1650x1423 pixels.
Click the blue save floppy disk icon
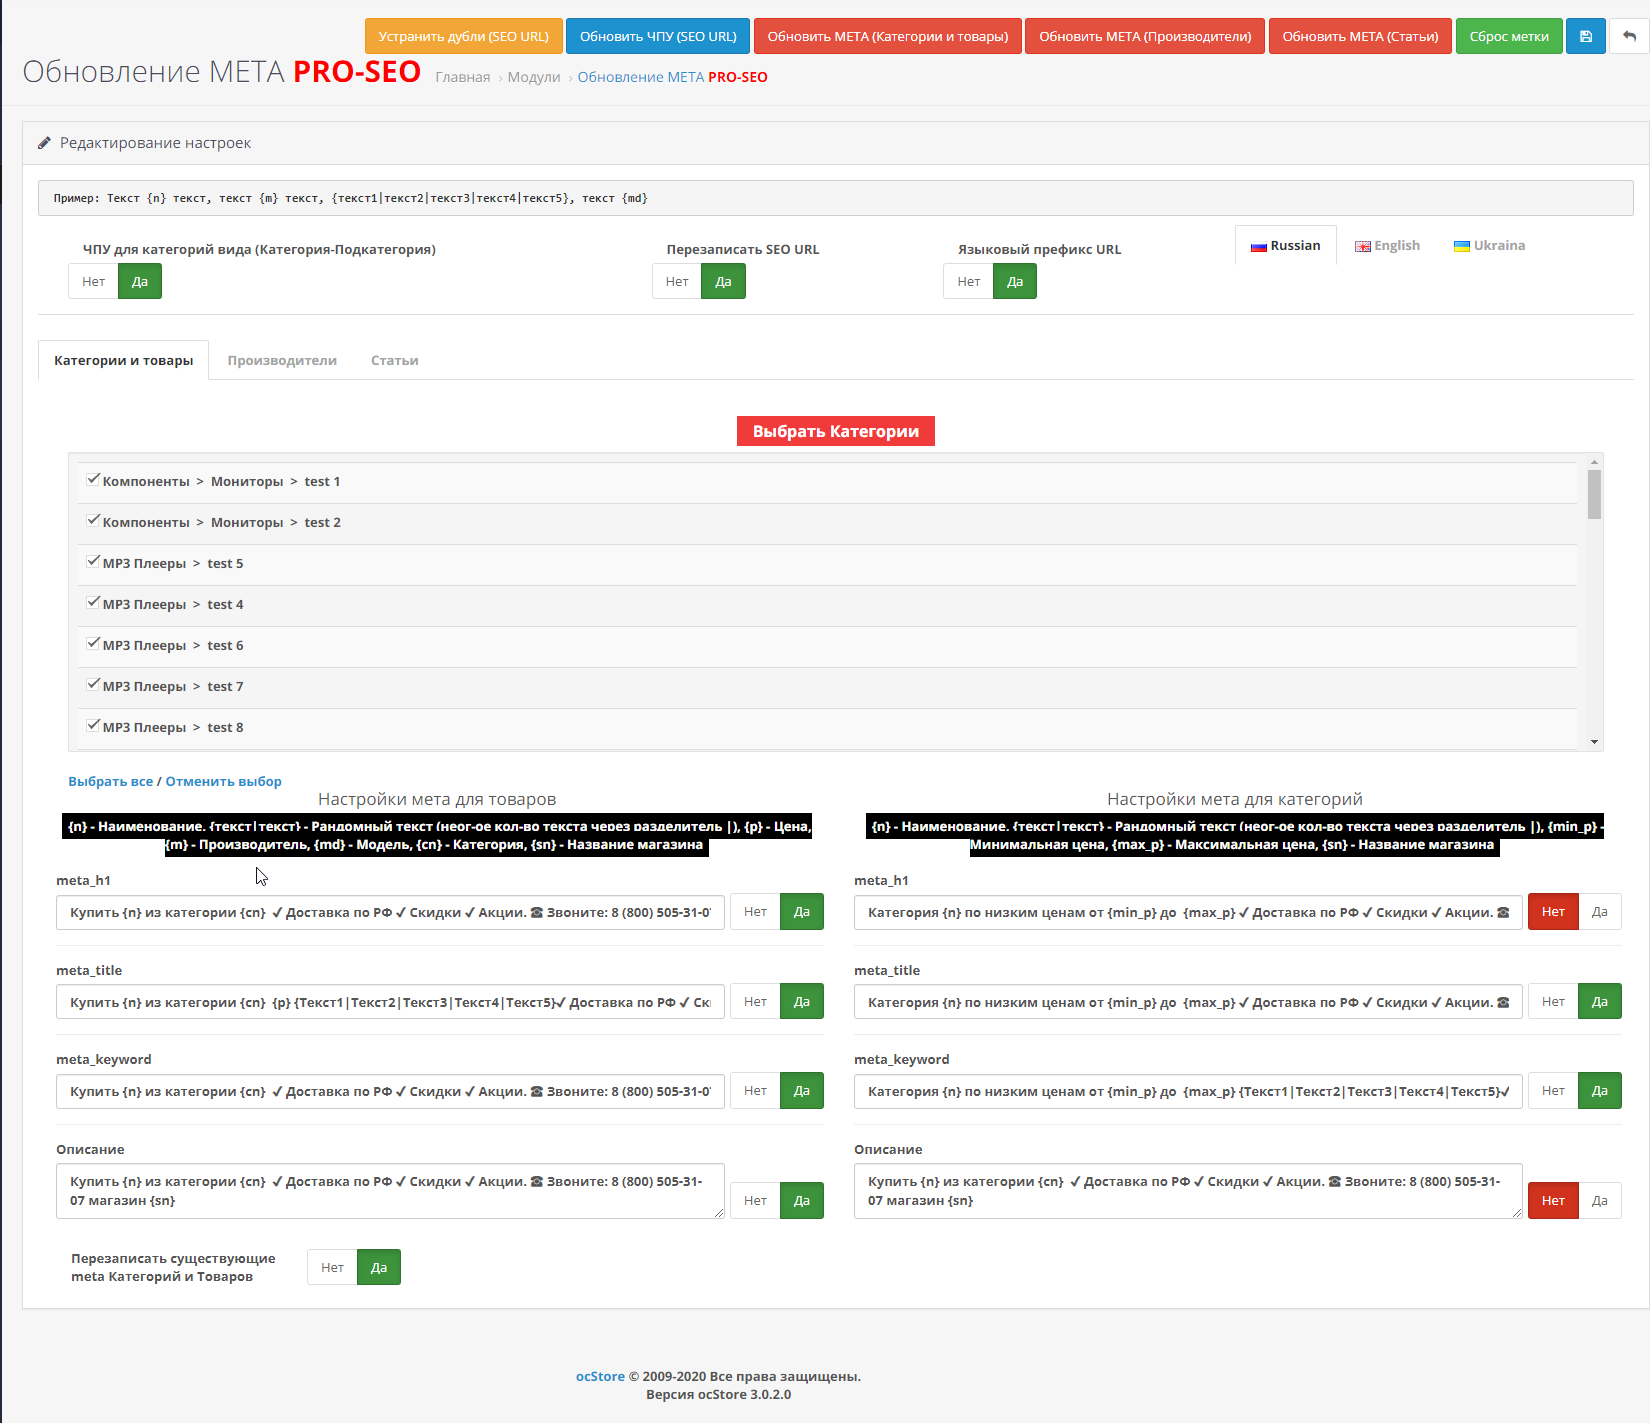pos(1585,36)
